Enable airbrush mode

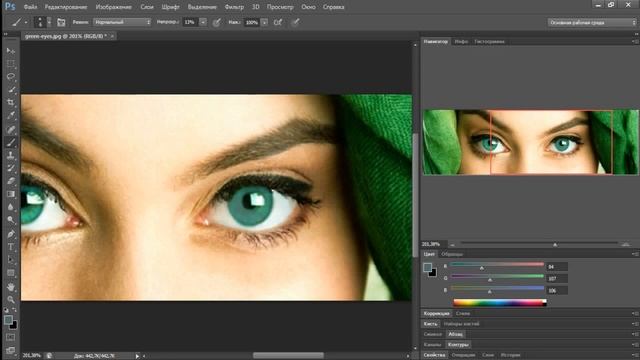[x=278, y=22]
